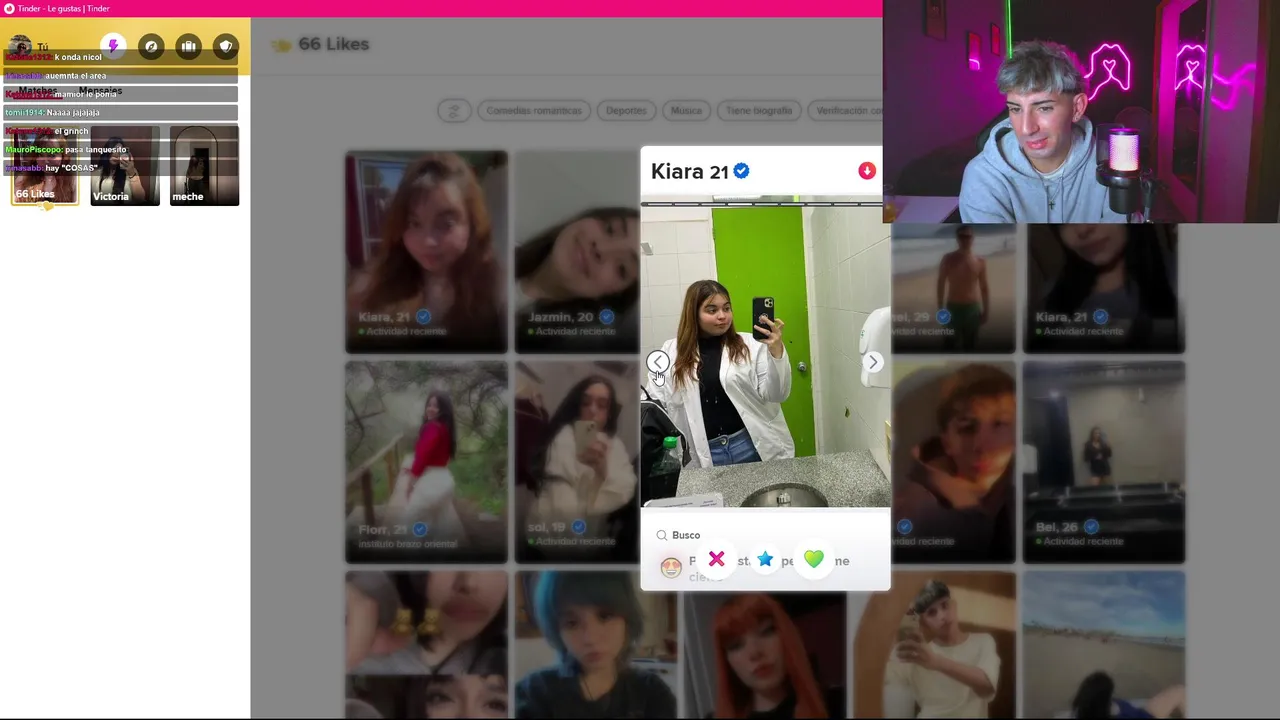The height and width of the screenshot is (720, 1280).
Task: Show the previous photo of Kiara
Action: pos(658,362)
